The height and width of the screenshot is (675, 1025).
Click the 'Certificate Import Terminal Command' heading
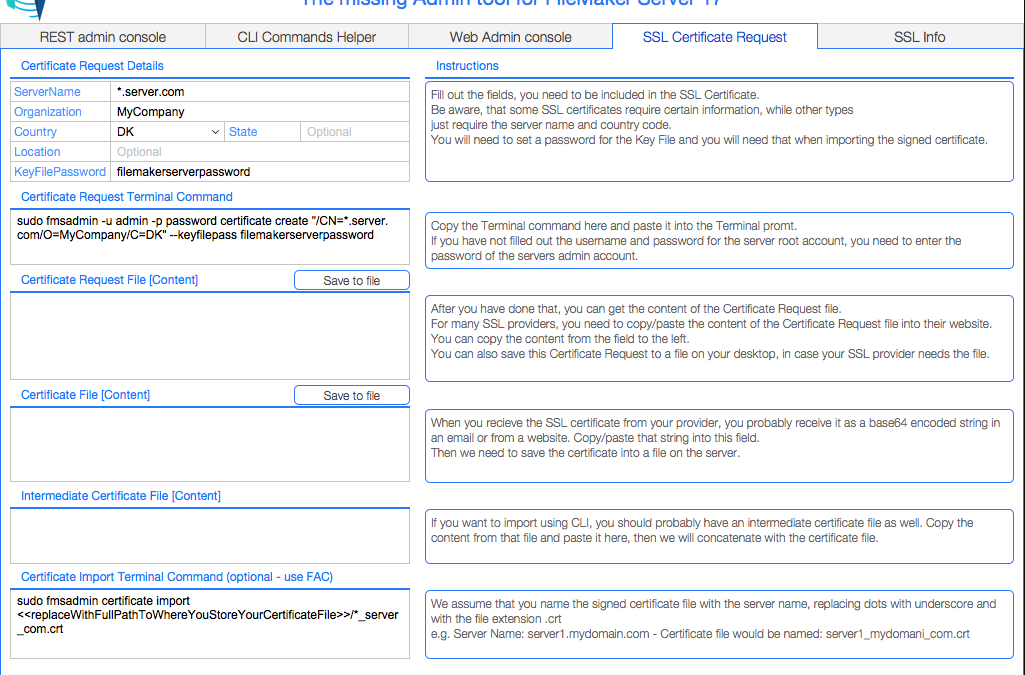[x=177, y=577]
